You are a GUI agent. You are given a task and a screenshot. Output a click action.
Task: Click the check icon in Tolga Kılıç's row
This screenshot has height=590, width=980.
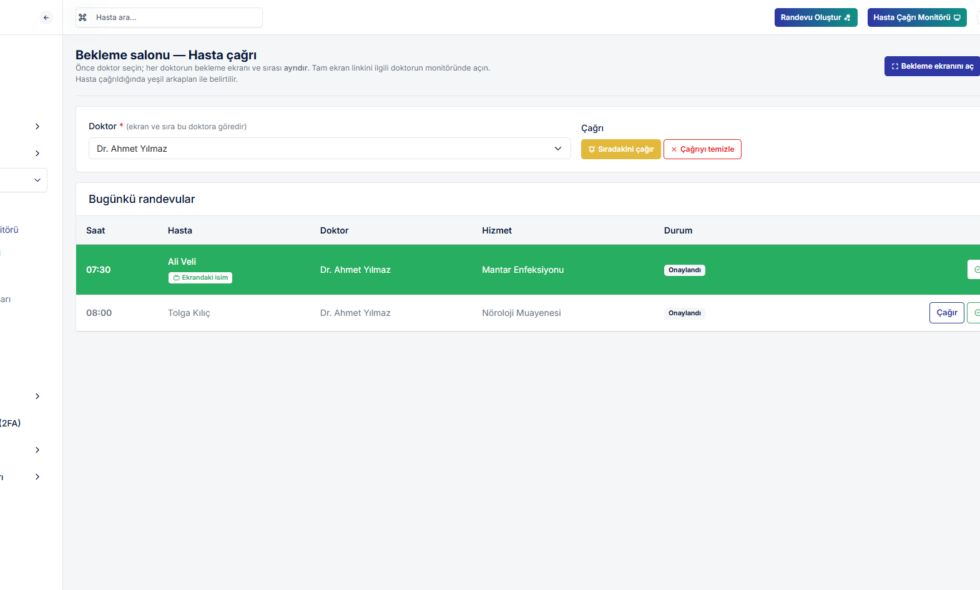pyautogui.click(x=975, y=313)
